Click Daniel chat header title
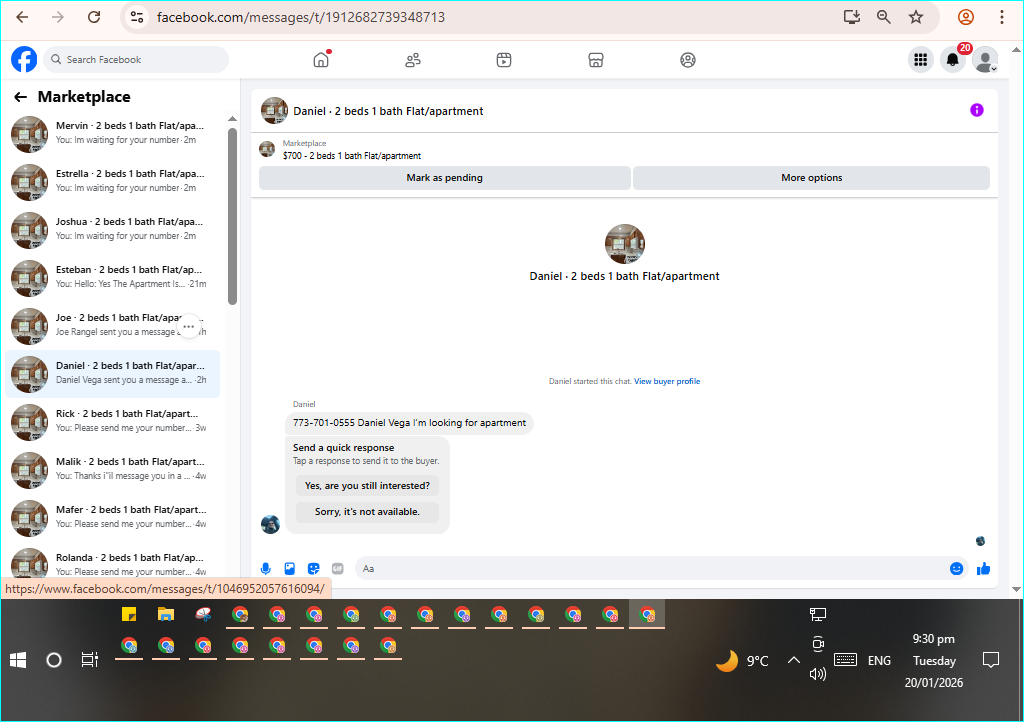Screen dimensions: 1024x722 [388, 111]
